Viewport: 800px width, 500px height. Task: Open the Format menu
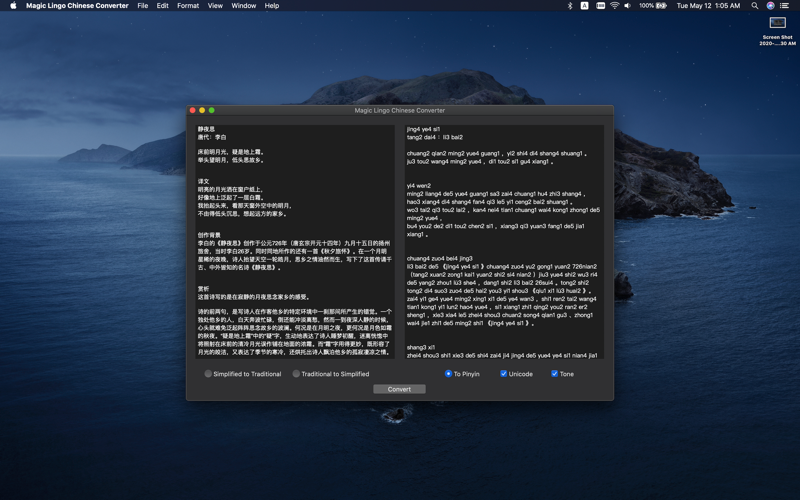point(188,6)
